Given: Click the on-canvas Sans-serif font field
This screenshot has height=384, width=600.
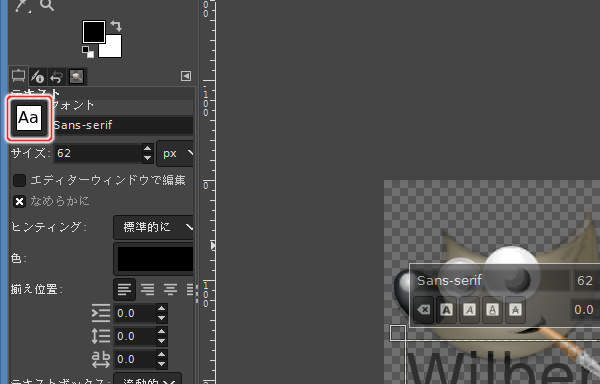Looking at the screenshot, I should pyautogui.click(x=492, y=280).
